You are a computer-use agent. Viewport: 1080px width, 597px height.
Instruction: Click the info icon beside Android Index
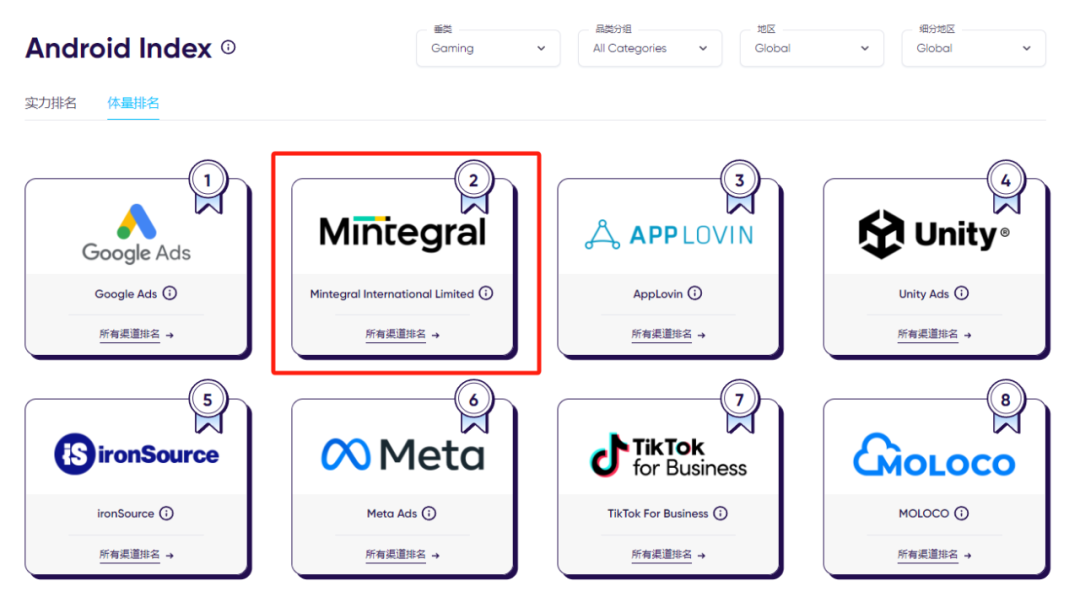pos(228,48)
